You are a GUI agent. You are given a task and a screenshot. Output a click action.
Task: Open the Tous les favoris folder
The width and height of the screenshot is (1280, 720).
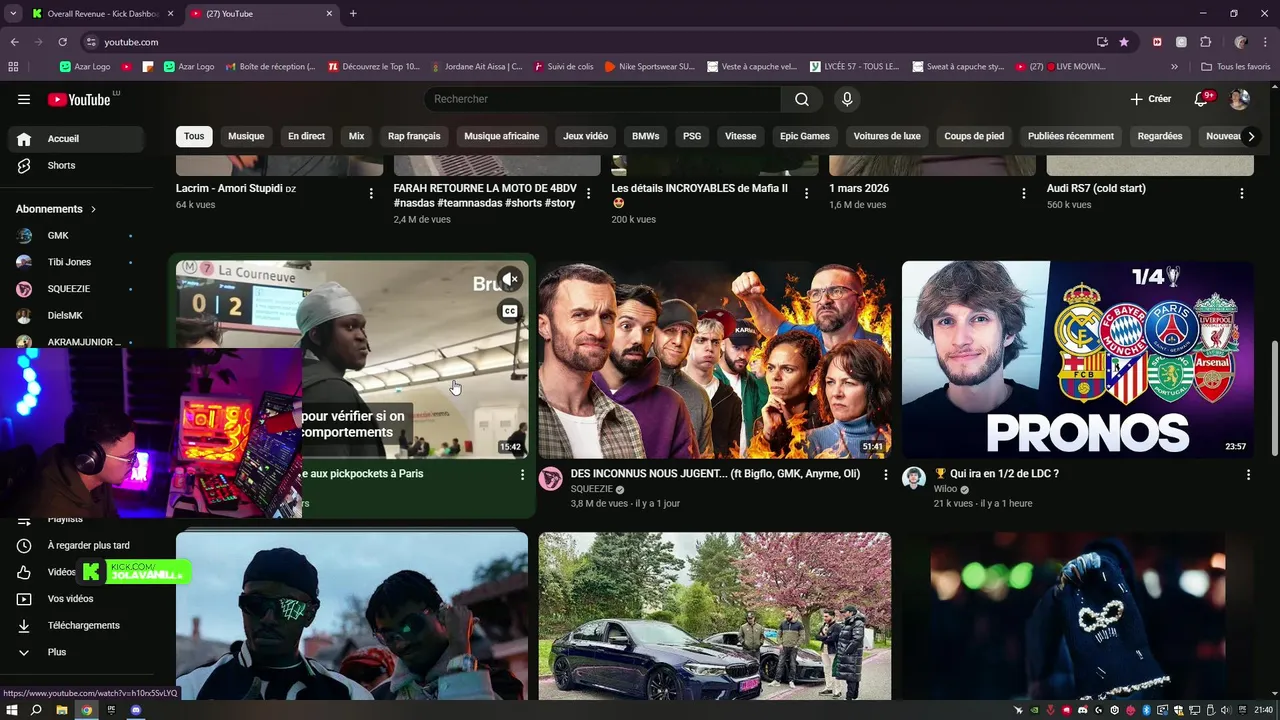[1236, 67]
